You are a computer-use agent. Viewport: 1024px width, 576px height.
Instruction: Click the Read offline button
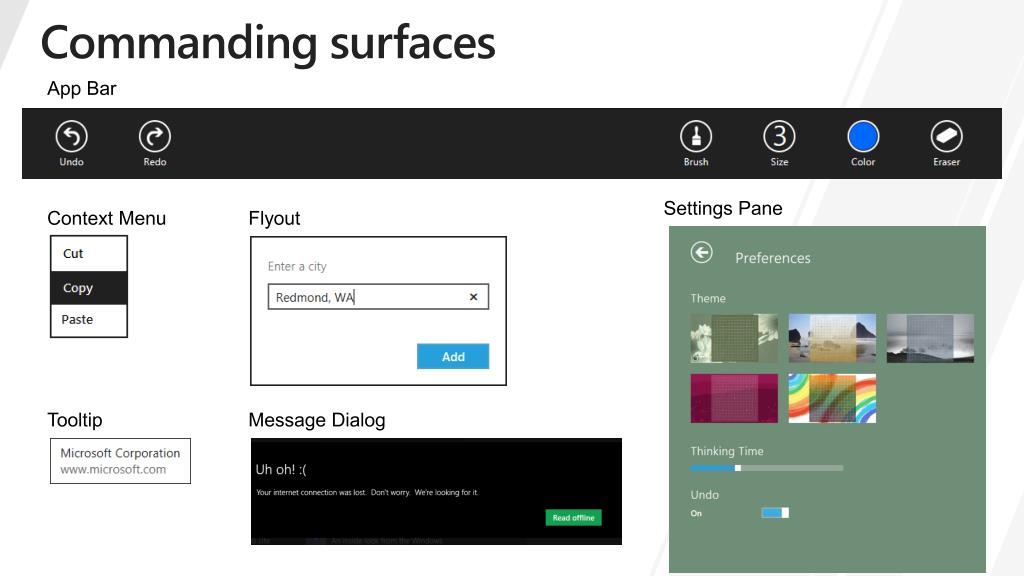point(573,518)
